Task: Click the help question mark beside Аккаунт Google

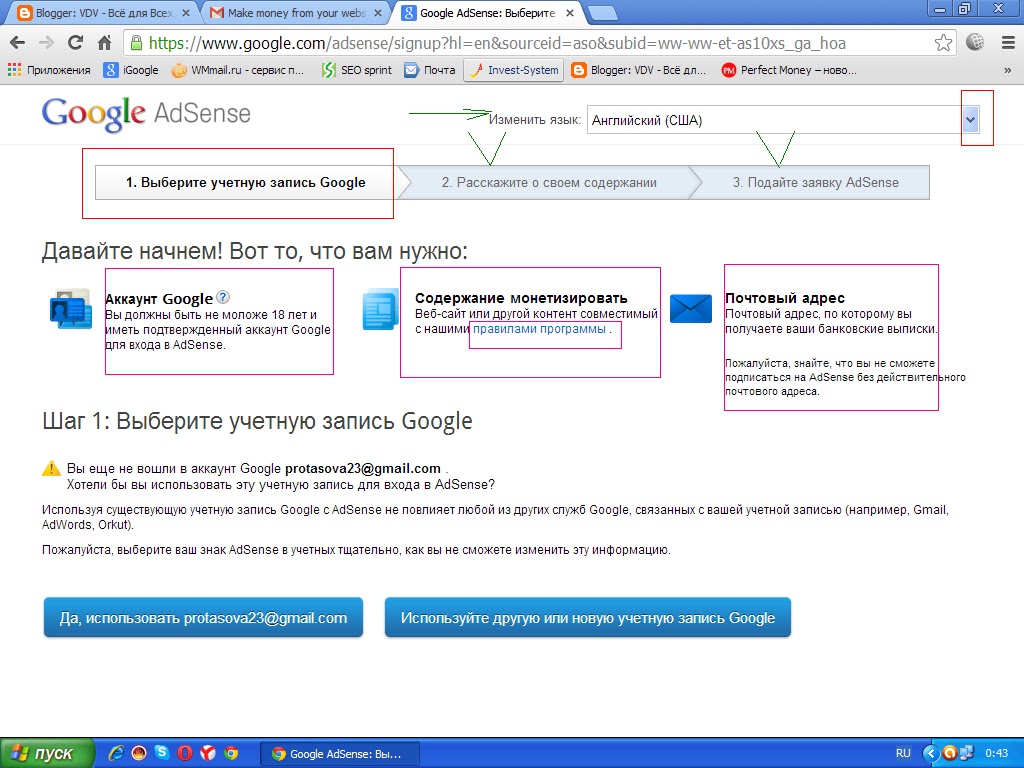Action: [223, 297]
